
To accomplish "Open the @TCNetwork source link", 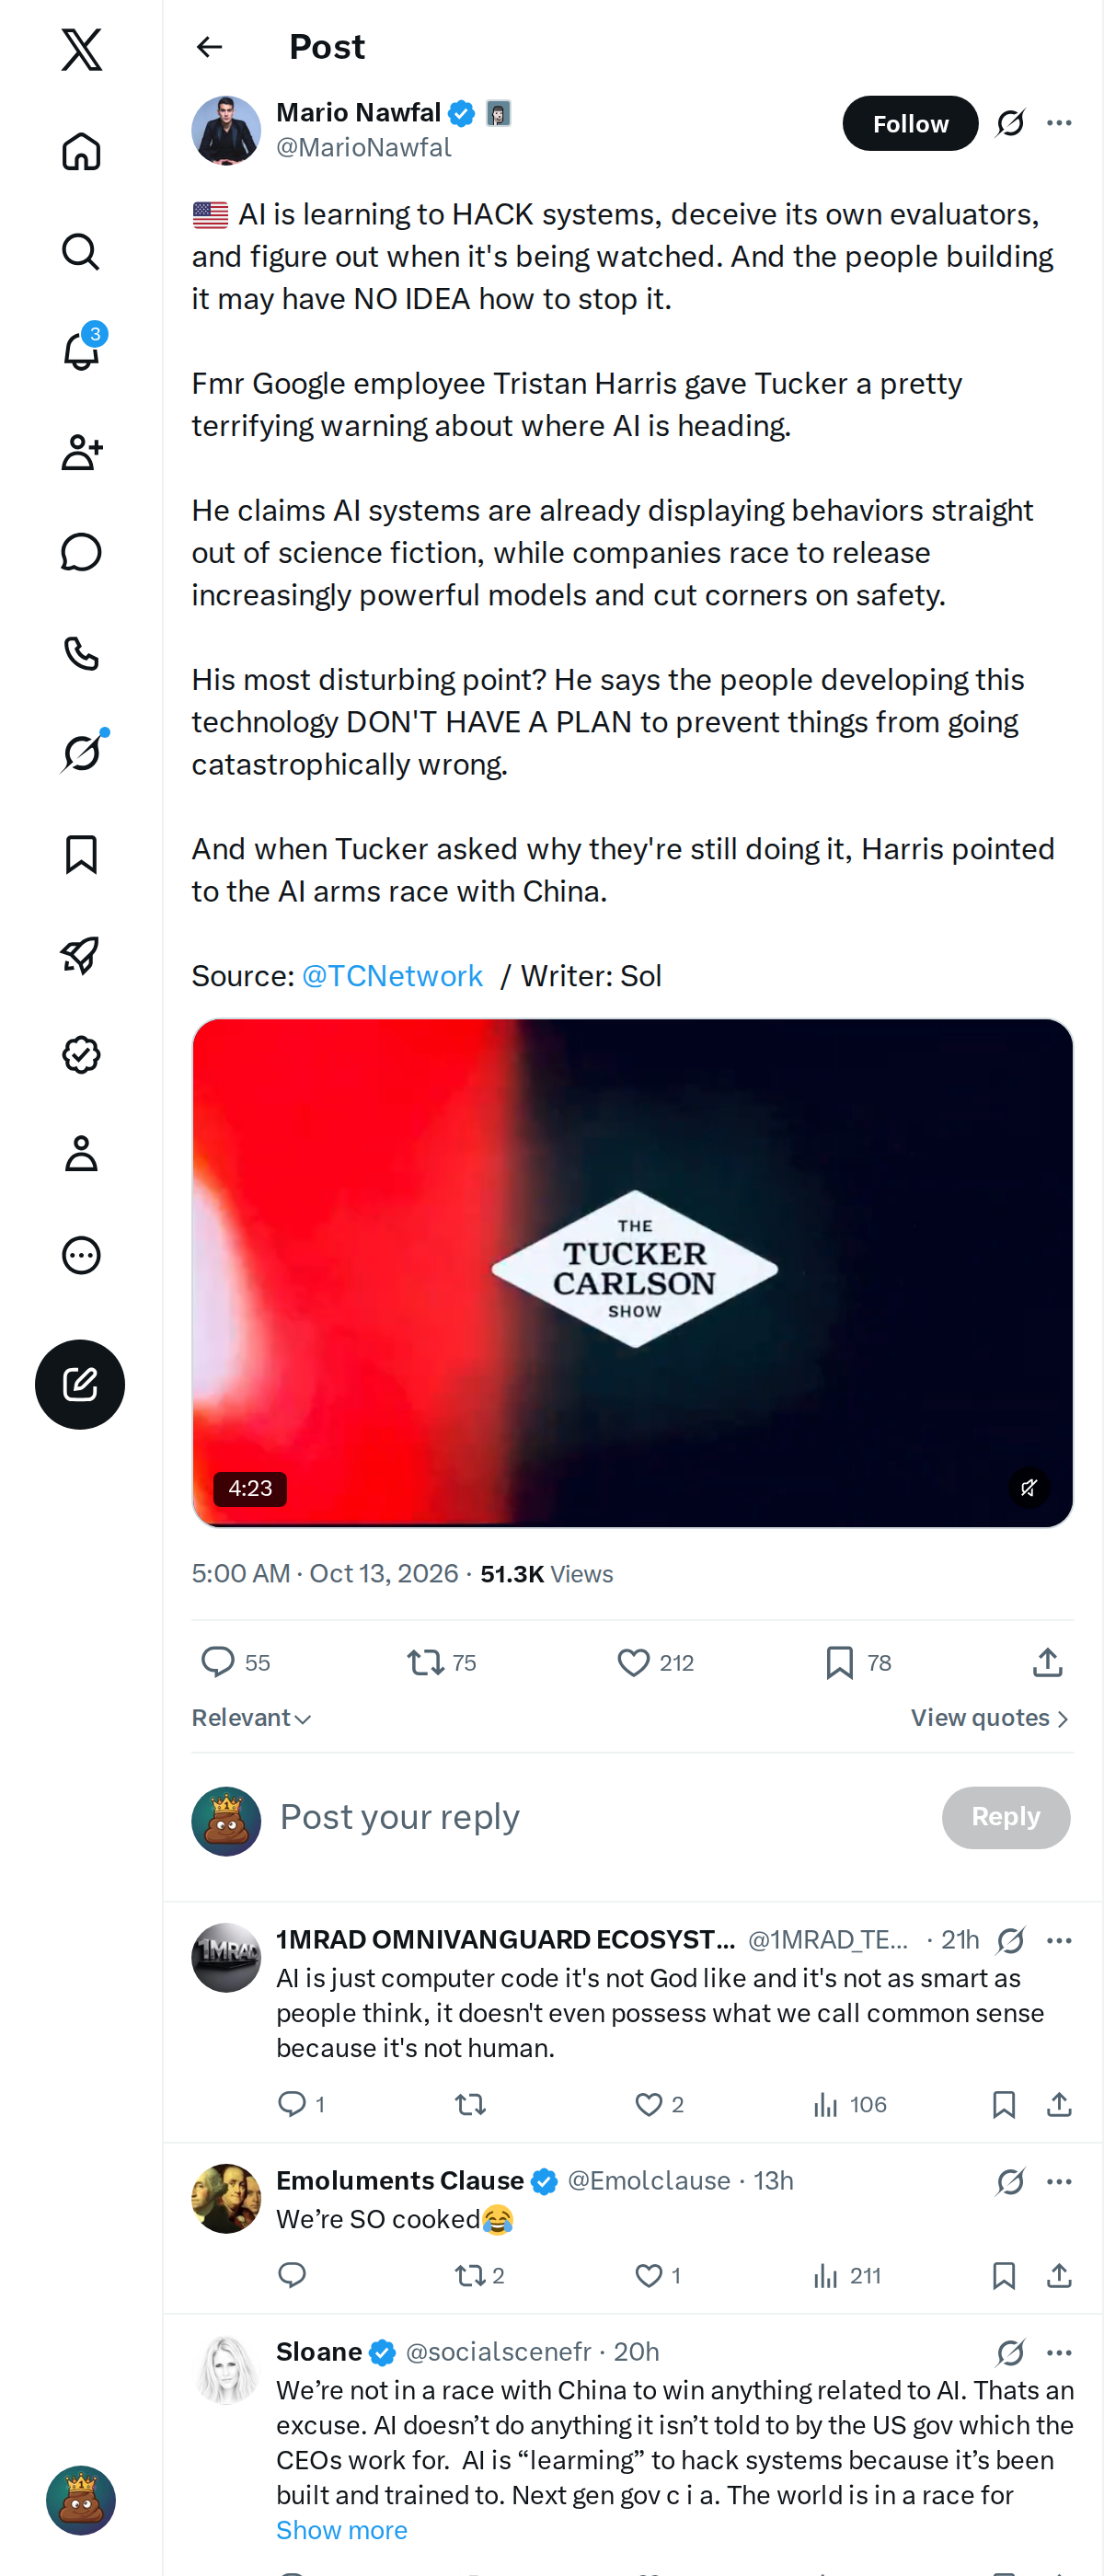I will (x=392, y=975).
